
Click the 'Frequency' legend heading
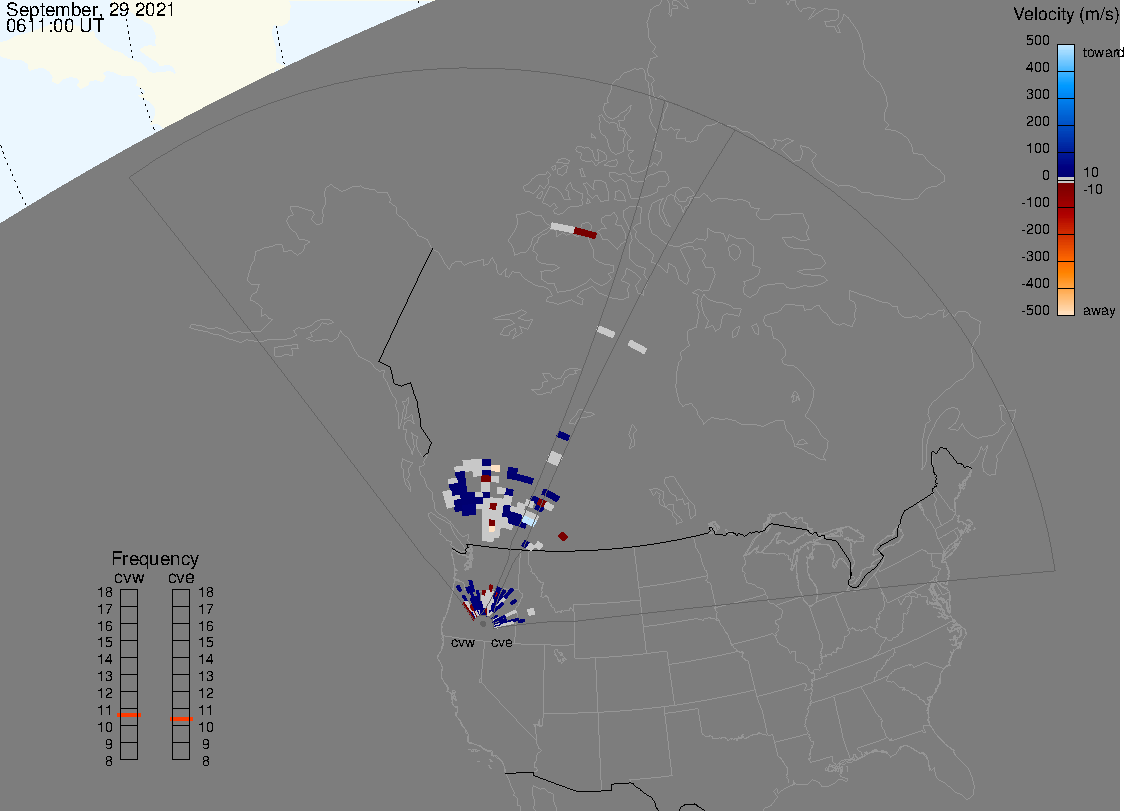[155, 559]
